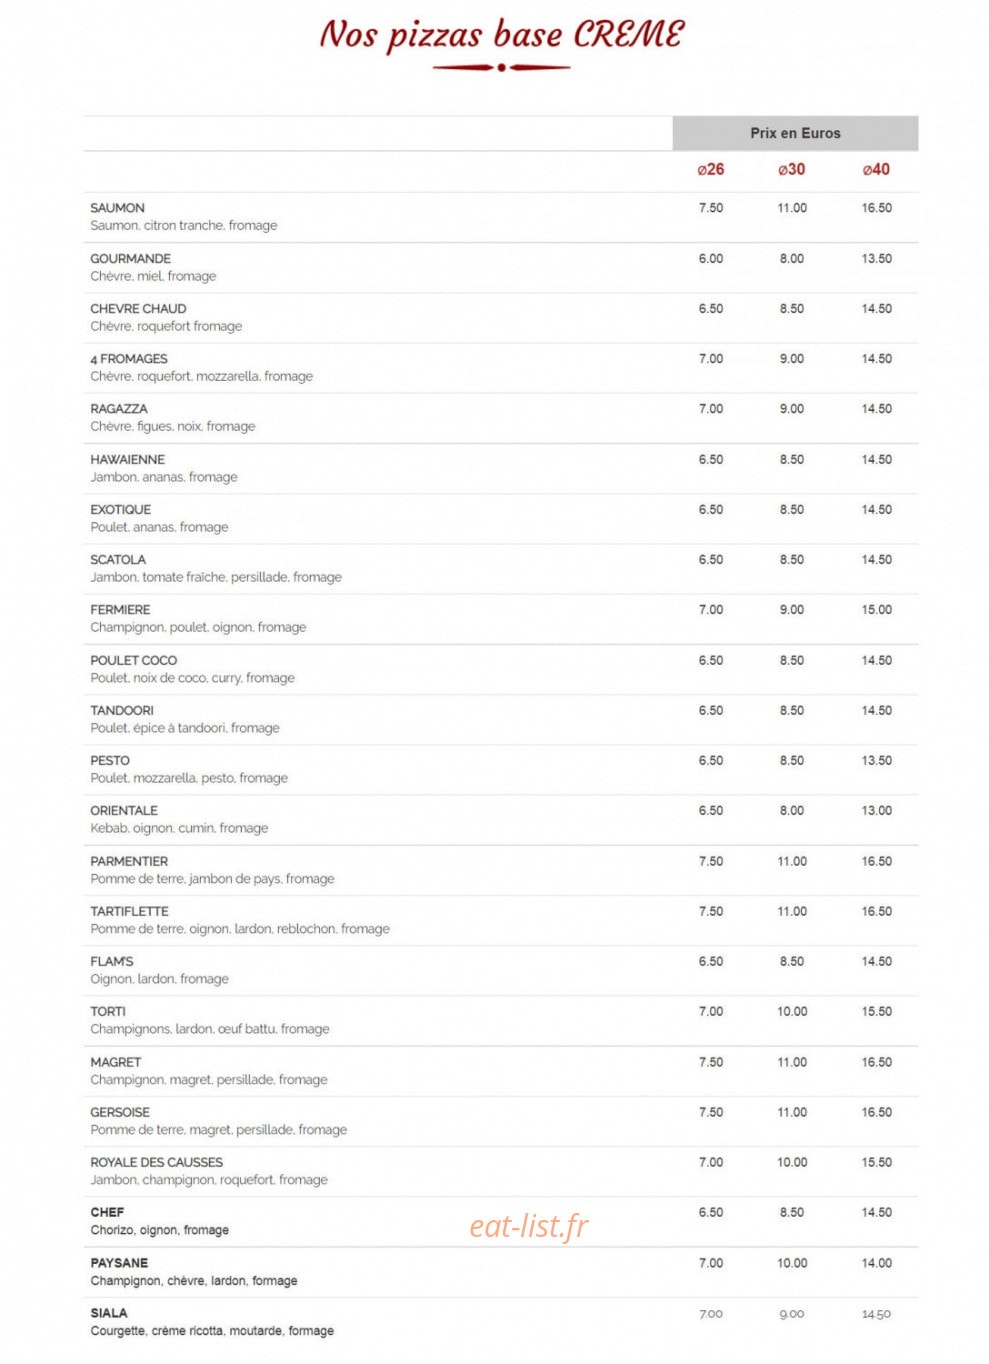989x1364 pixels.
Task: Click the TORTI 10.00 price
Action: click(x=792, y=1011)
